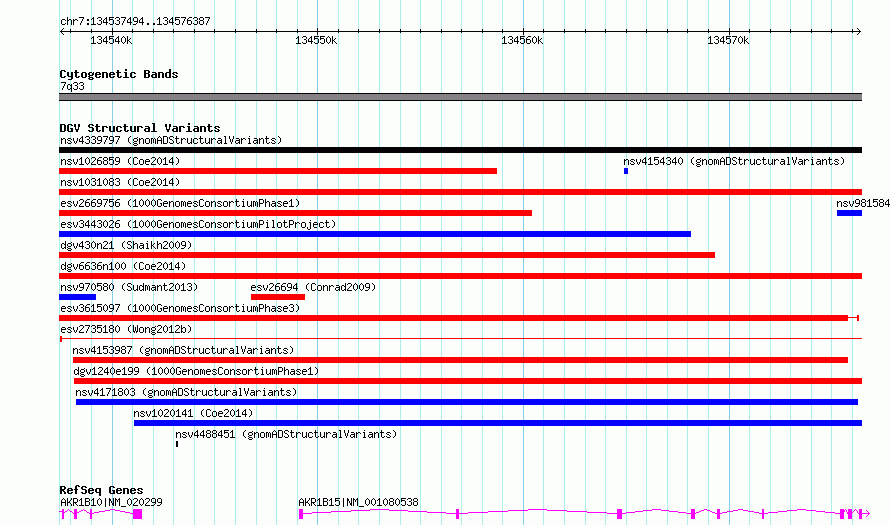The height and width of the screenshot is (525, 890).
Task: Open nsv1026859 (Coe2014) variant label
Action: [x=120, y=161]
